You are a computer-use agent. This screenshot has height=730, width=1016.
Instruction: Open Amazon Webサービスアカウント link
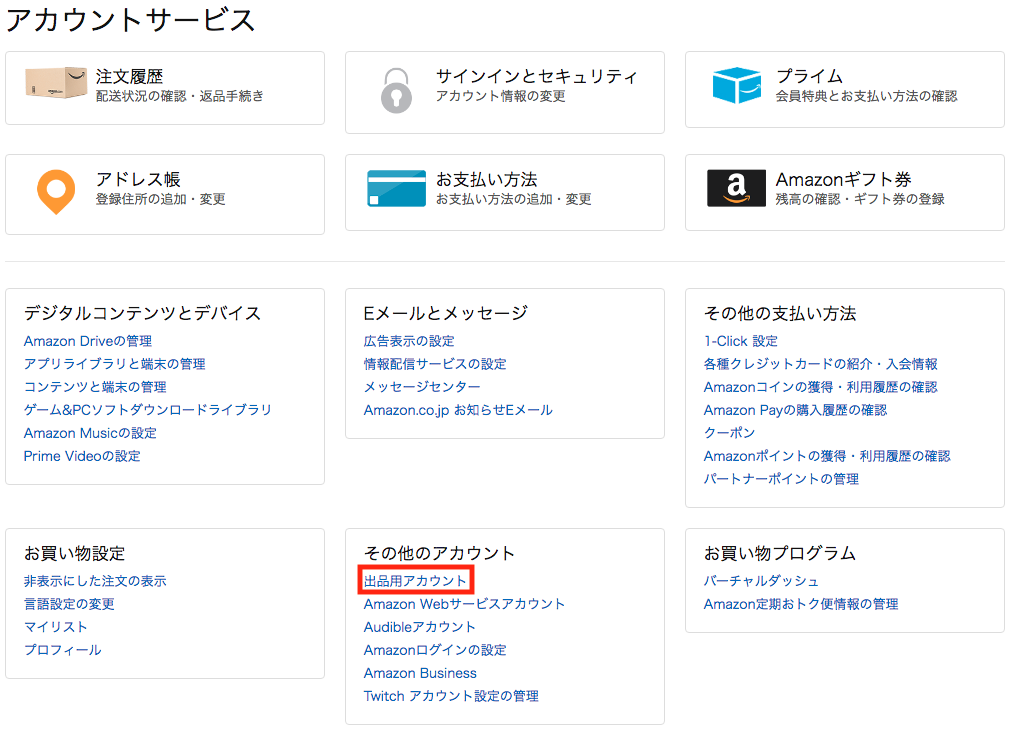(x=464, y=604)
